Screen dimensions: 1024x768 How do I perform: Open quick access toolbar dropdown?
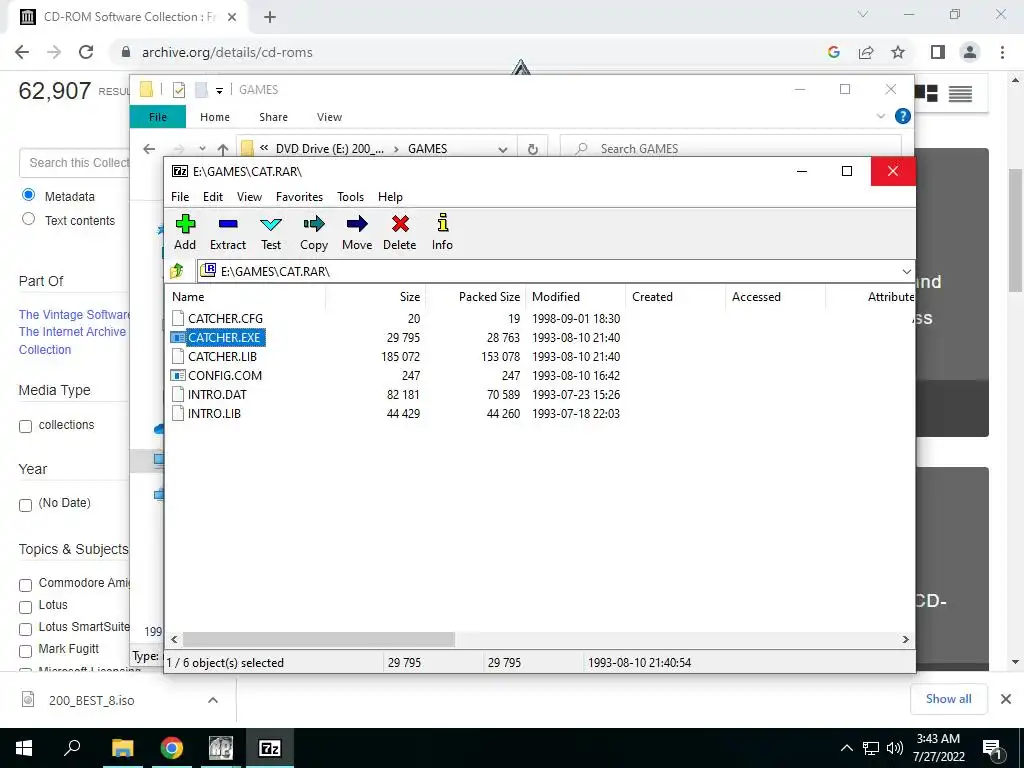click(219, 90)
